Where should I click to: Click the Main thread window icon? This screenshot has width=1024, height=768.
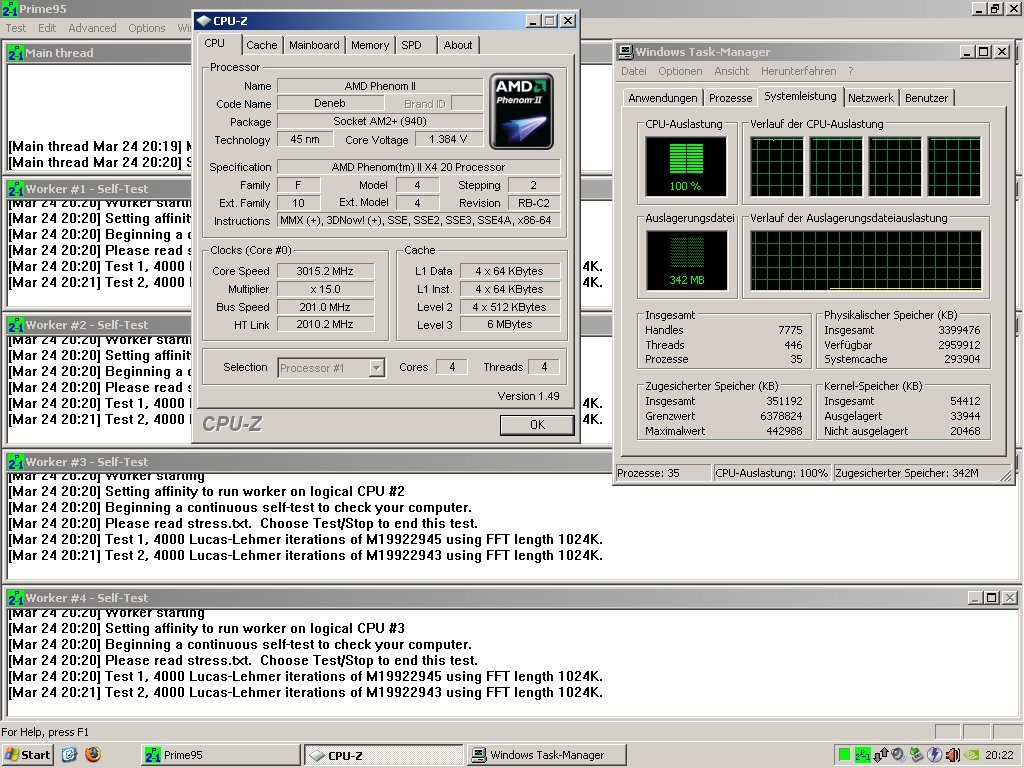pos(16,53)
